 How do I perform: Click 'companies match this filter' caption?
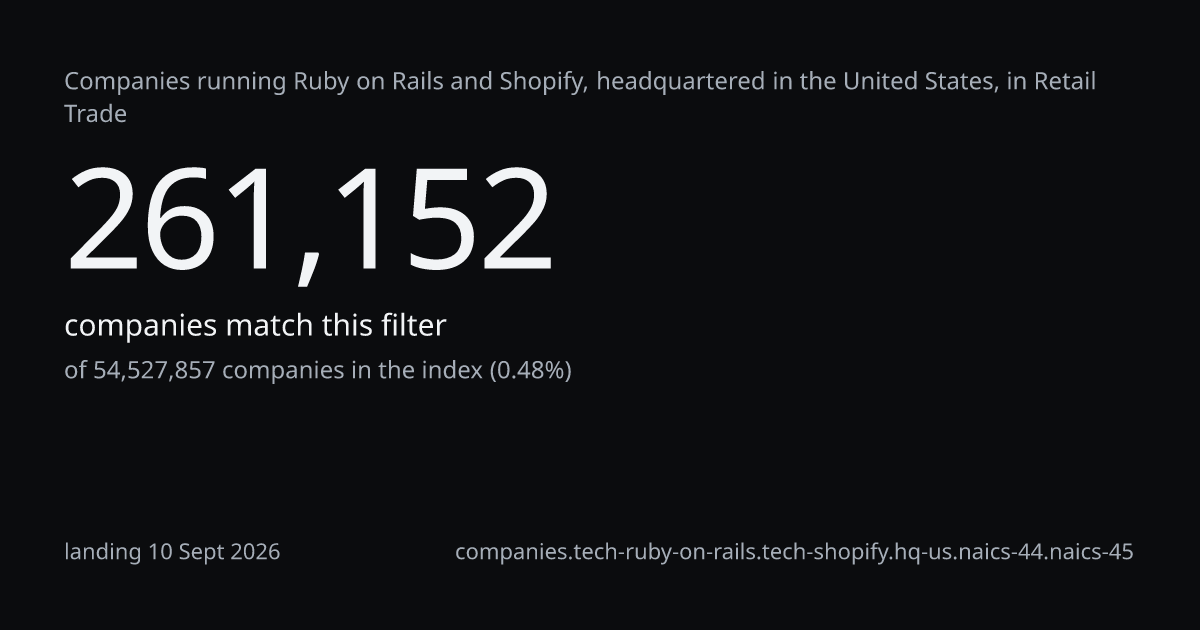pyautogui.click(x=255, y=326)
